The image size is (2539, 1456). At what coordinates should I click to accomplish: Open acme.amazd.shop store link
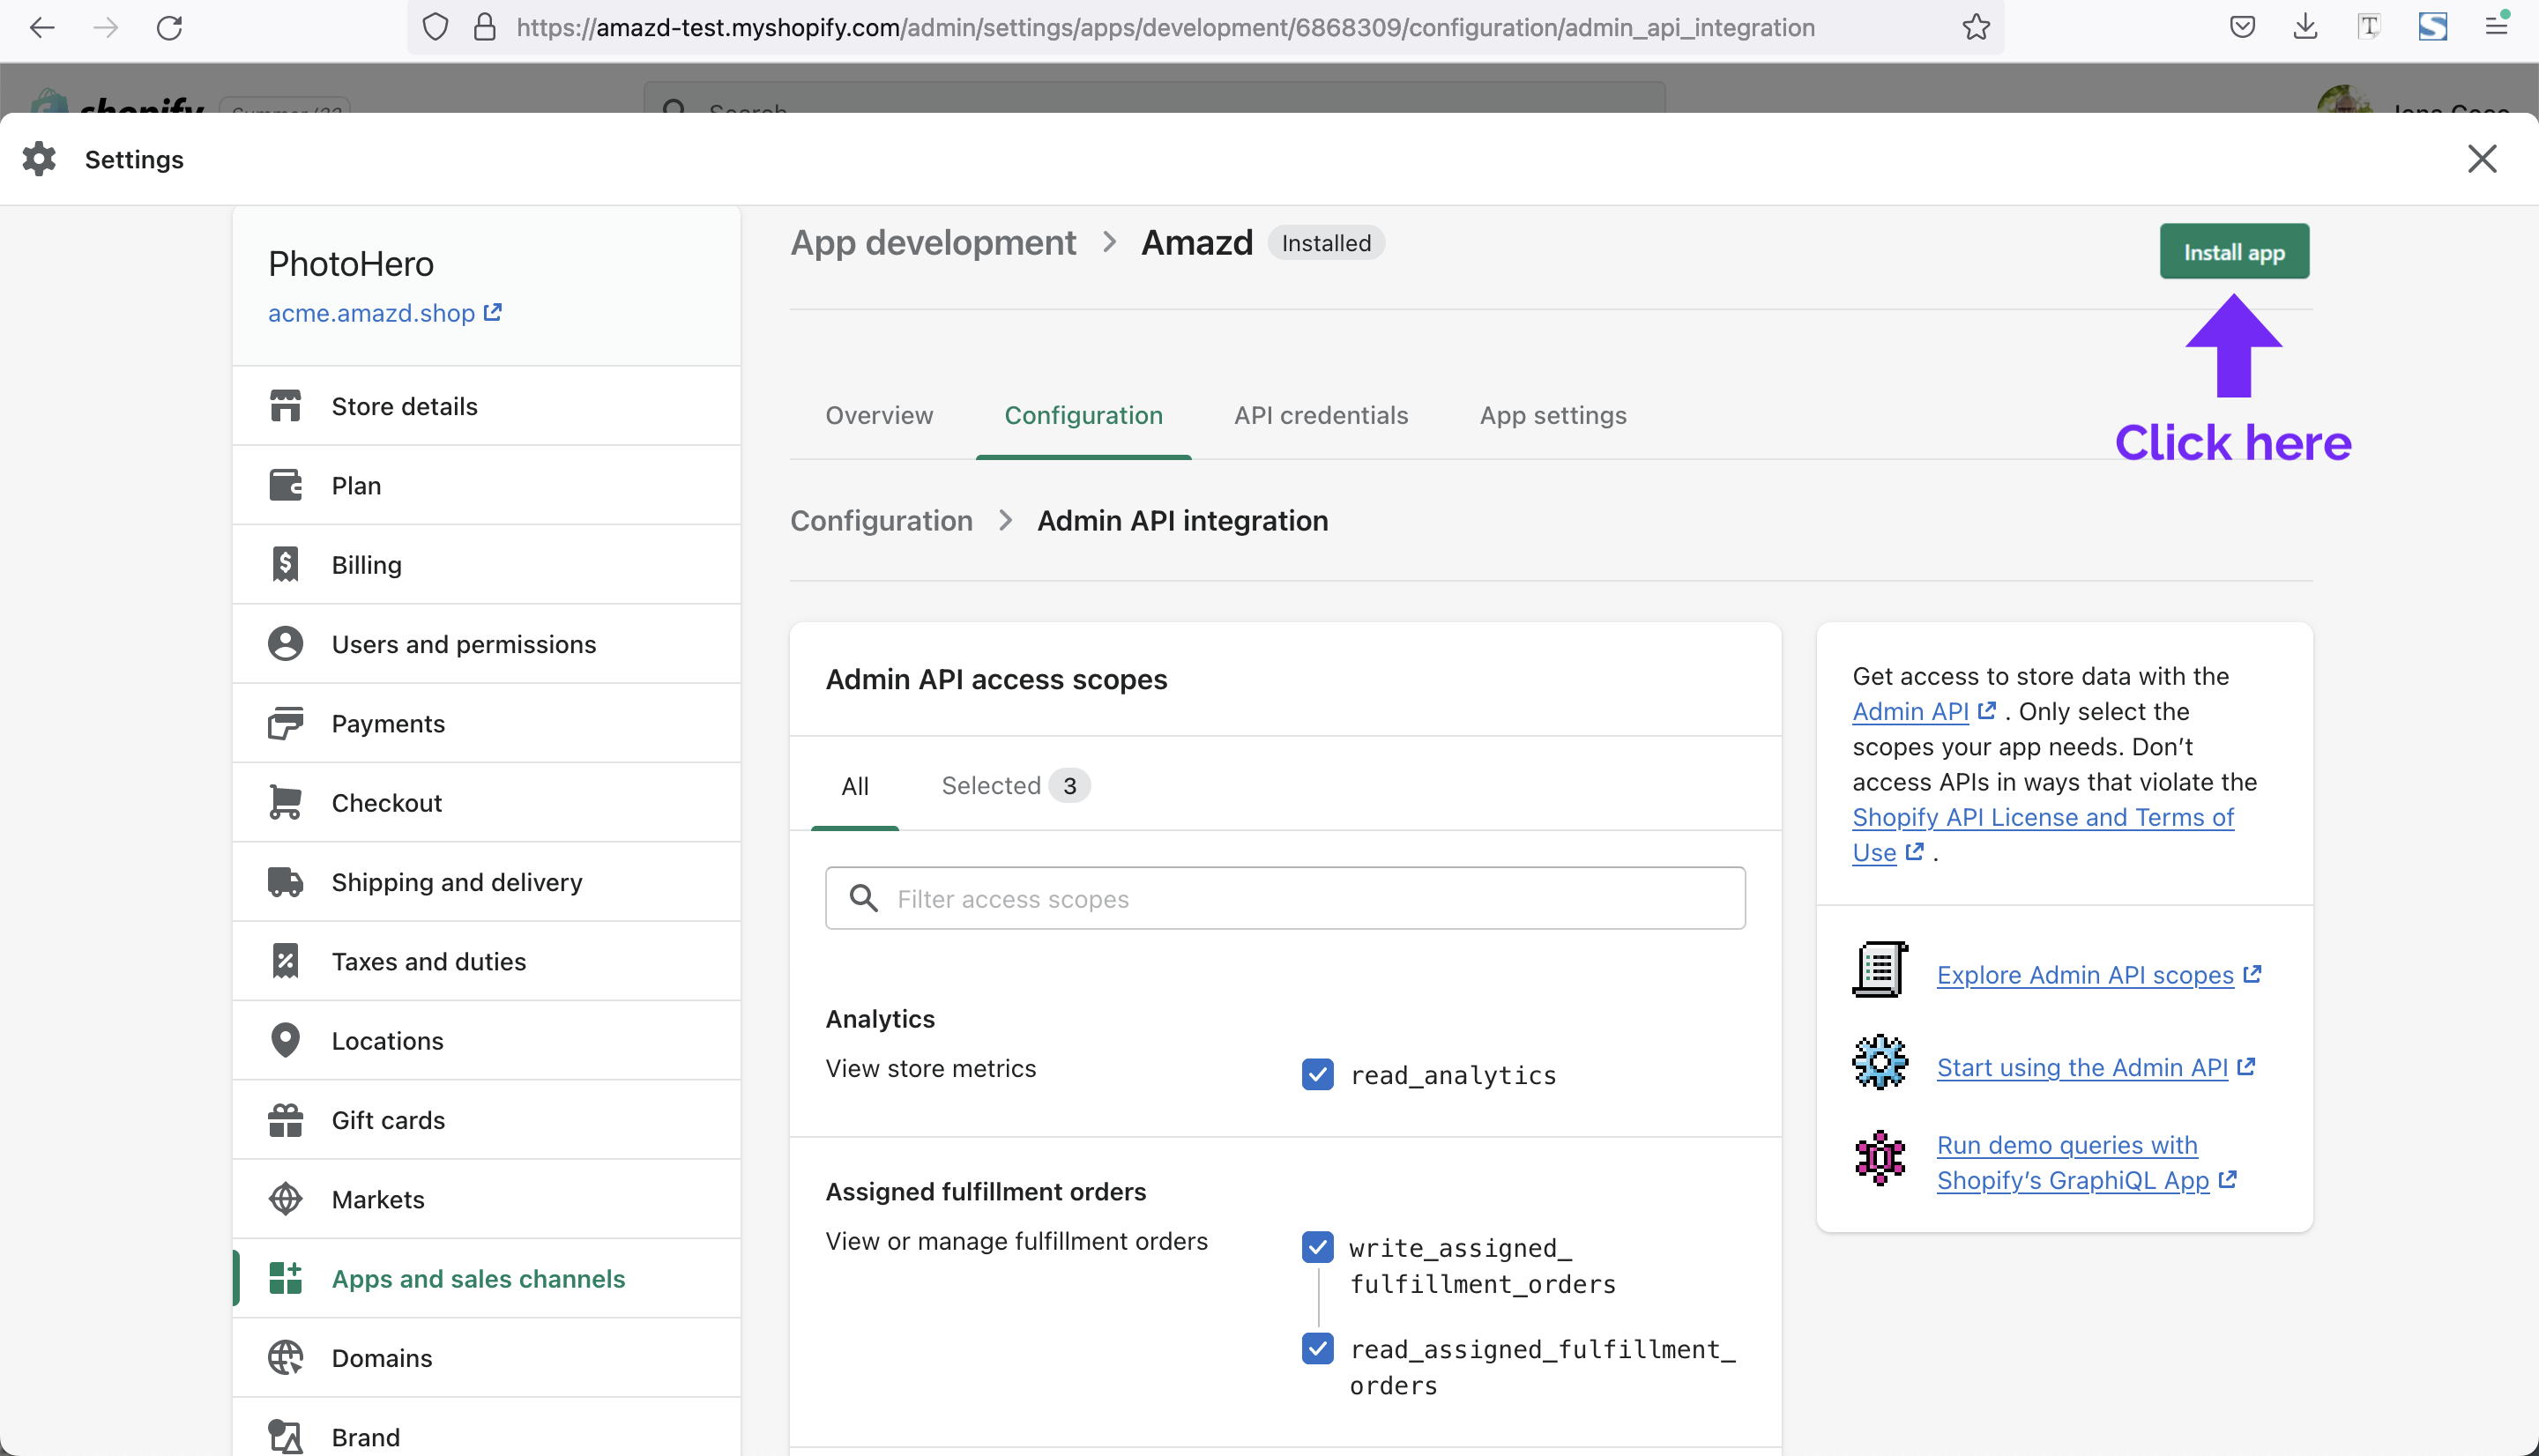point(384,313)
